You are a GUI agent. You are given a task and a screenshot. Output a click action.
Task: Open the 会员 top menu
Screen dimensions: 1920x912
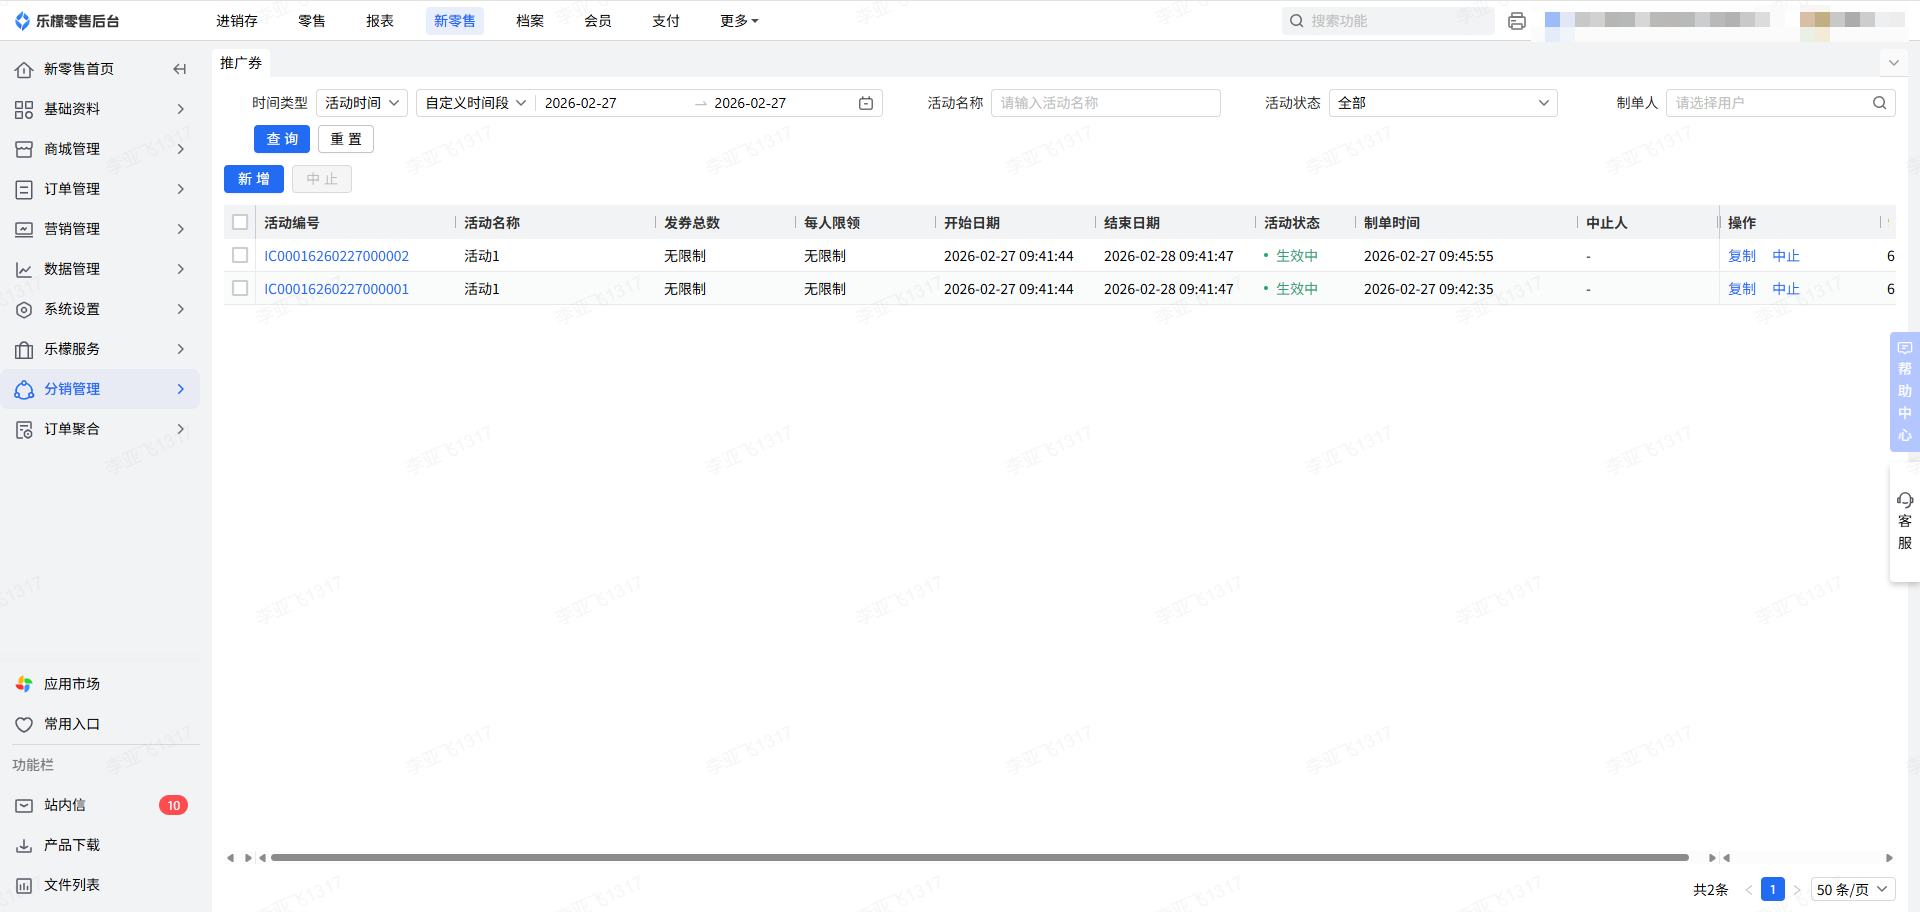(x=598, y=21)
